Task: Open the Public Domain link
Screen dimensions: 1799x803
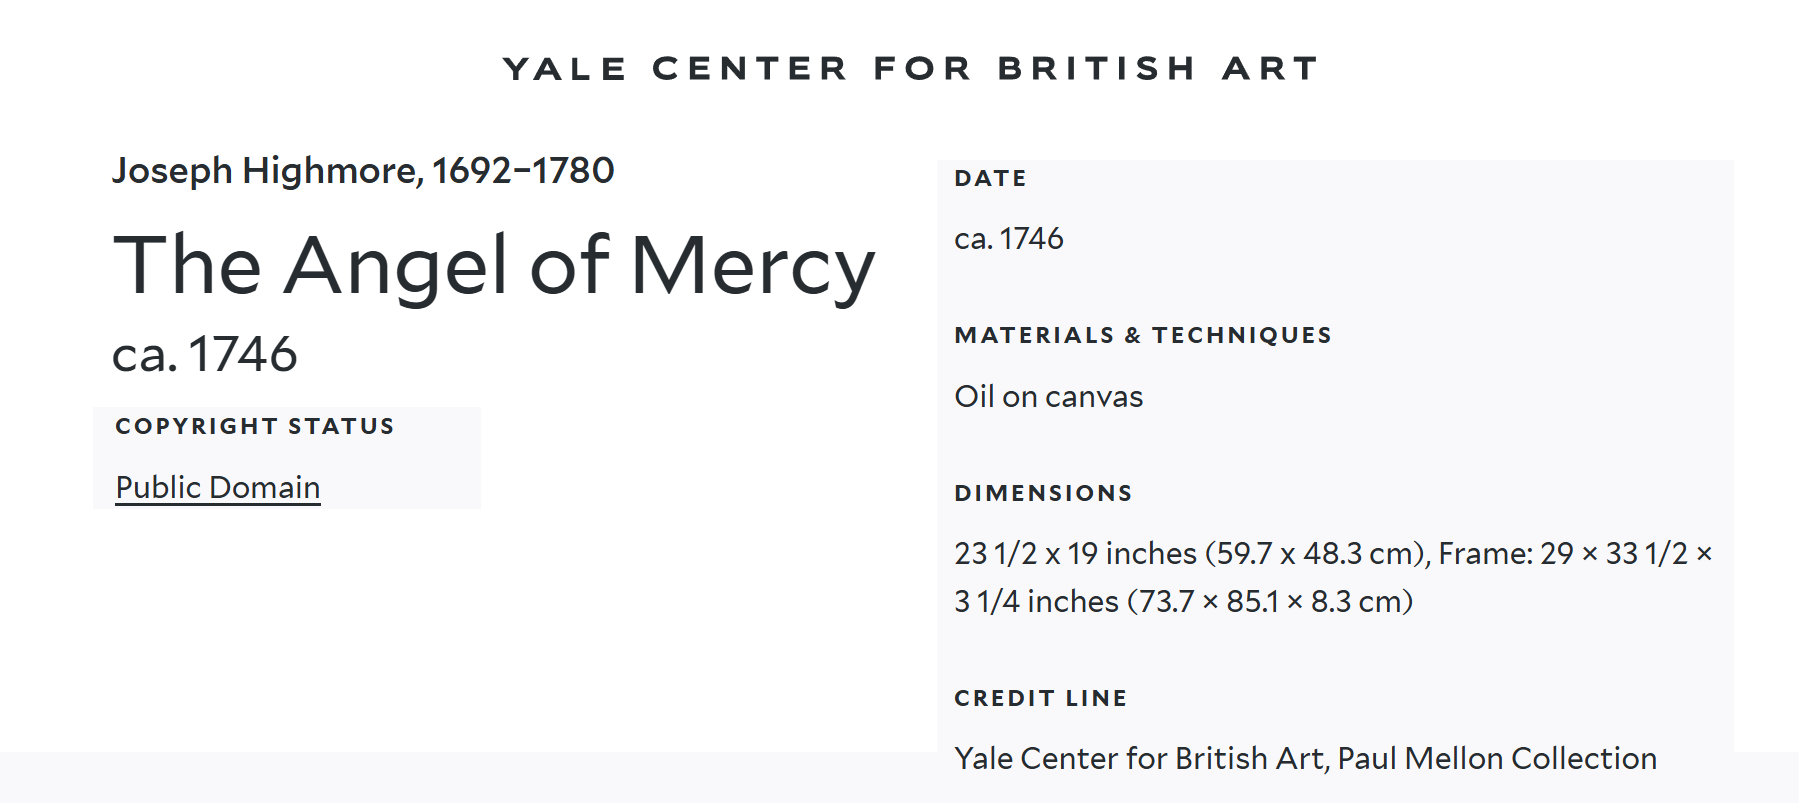Action: tap(218, 487)
